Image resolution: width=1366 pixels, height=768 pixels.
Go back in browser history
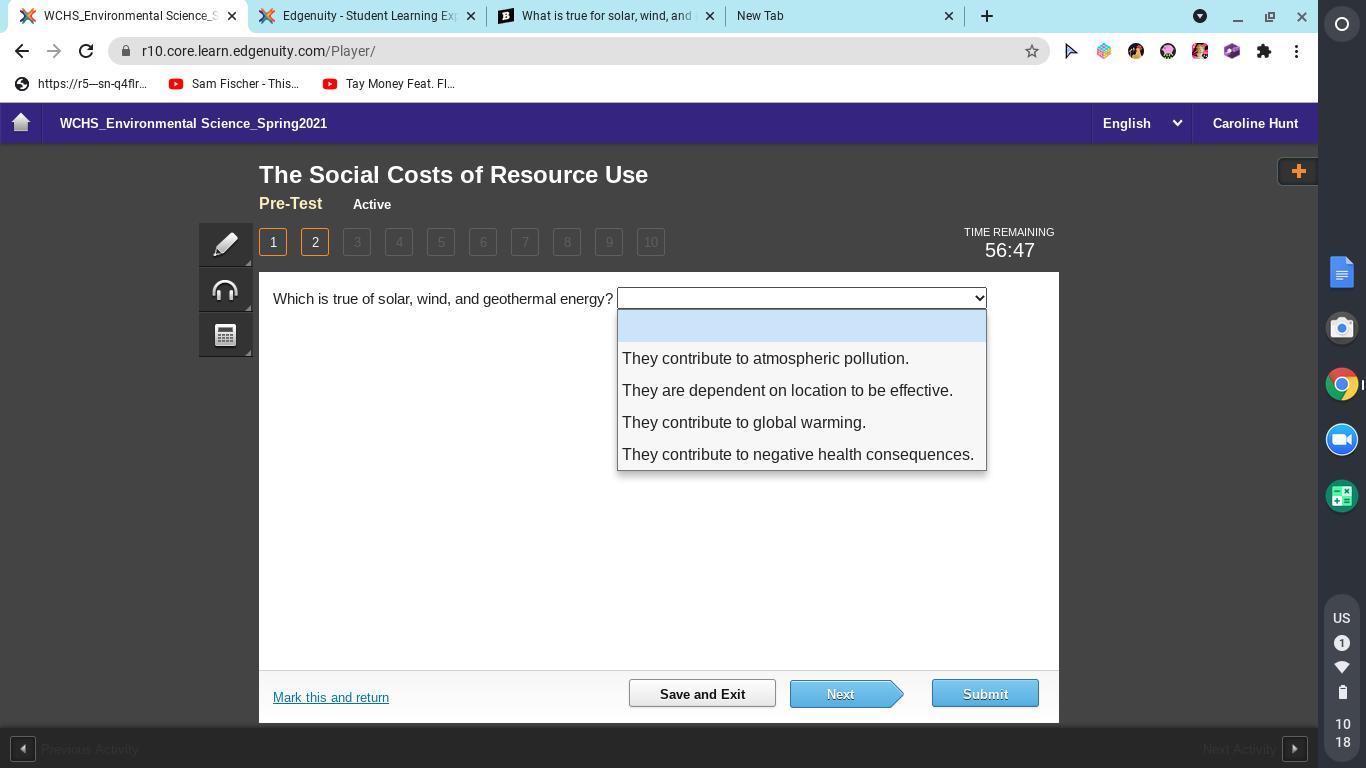tap(22, 51)
